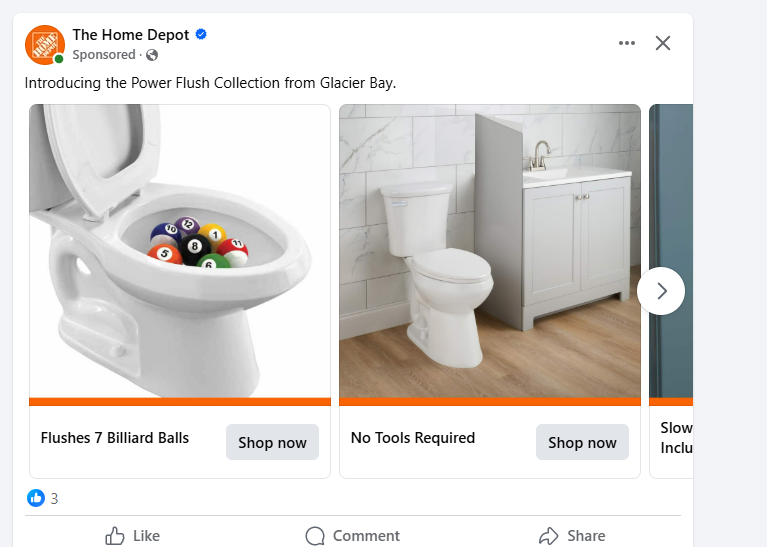The image size is (767, 547).
Task: View the reaction count of 3
Action: tap(54, 498)
